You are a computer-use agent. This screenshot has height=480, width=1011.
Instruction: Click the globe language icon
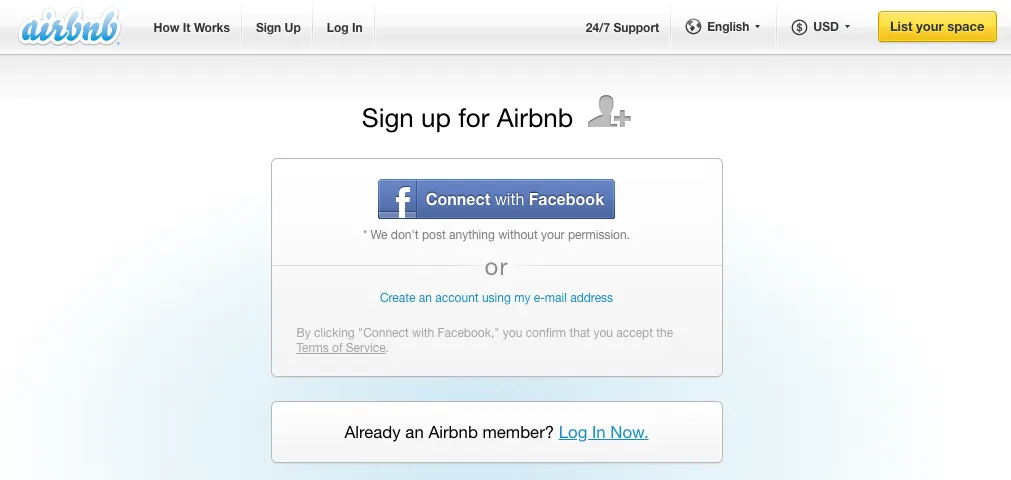[693, 27]
